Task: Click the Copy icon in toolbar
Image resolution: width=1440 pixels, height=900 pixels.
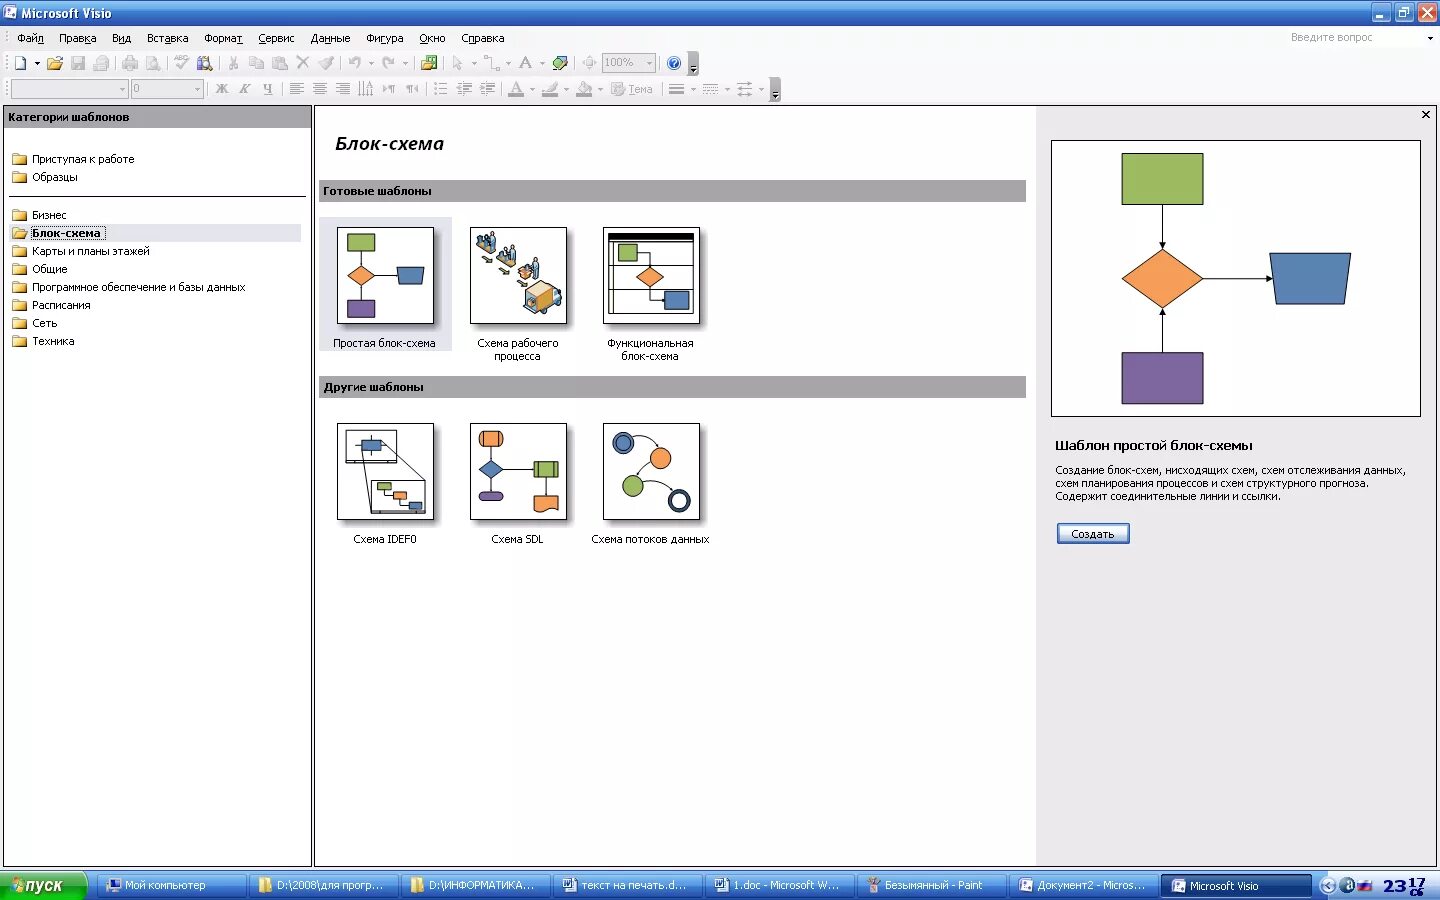Action: pos(256,63)
